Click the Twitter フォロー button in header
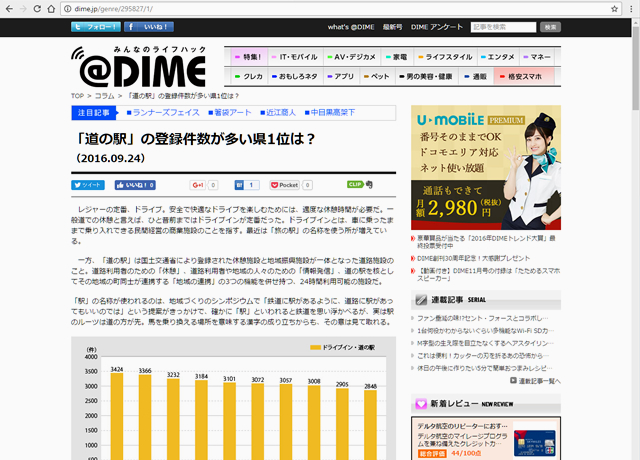This screenshot has height=460, width=640. point(95,27)
